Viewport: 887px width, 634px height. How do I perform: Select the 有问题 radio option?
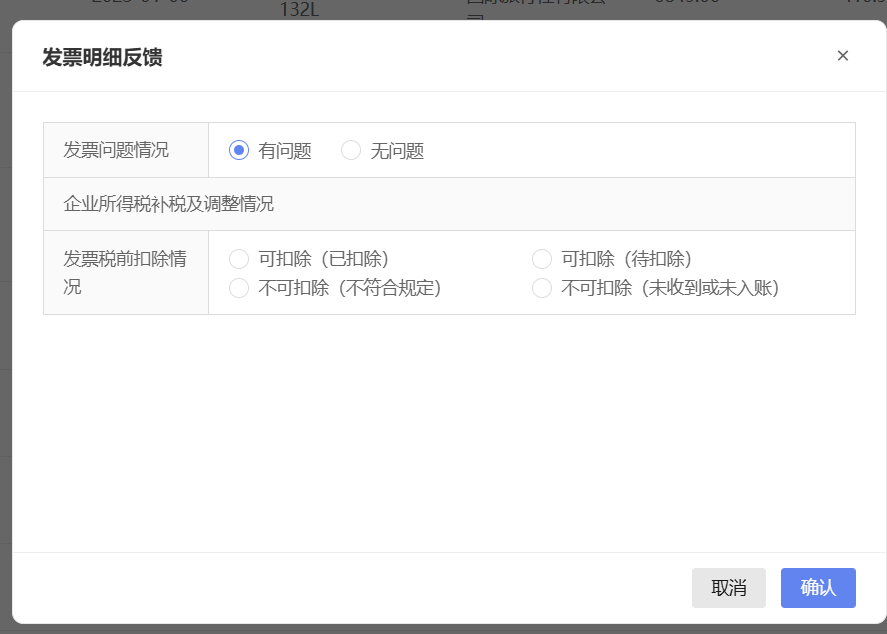(x=239, y=150)
